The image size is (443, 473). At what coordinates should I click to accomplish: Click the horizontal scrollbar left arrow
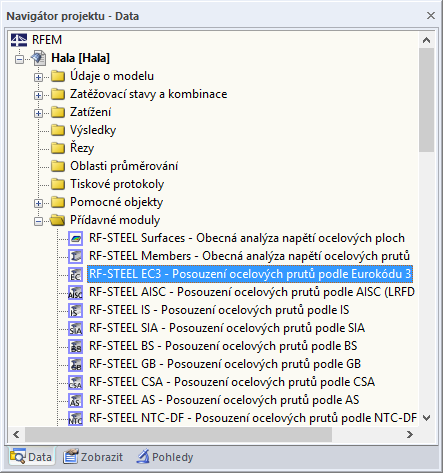click(x=16, y=434)
